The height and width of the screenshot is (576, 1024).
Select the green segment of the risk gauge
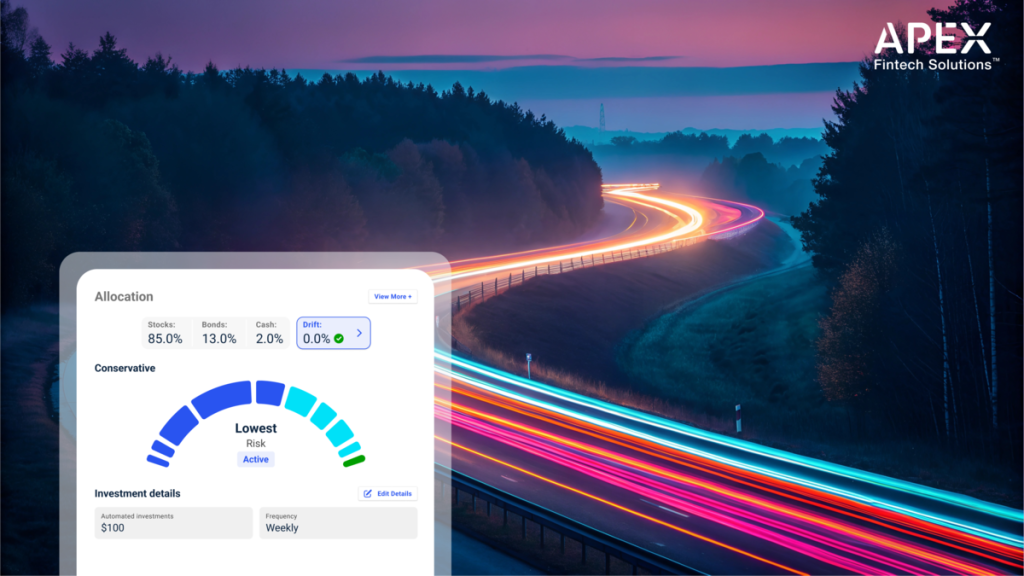point(354,461)
